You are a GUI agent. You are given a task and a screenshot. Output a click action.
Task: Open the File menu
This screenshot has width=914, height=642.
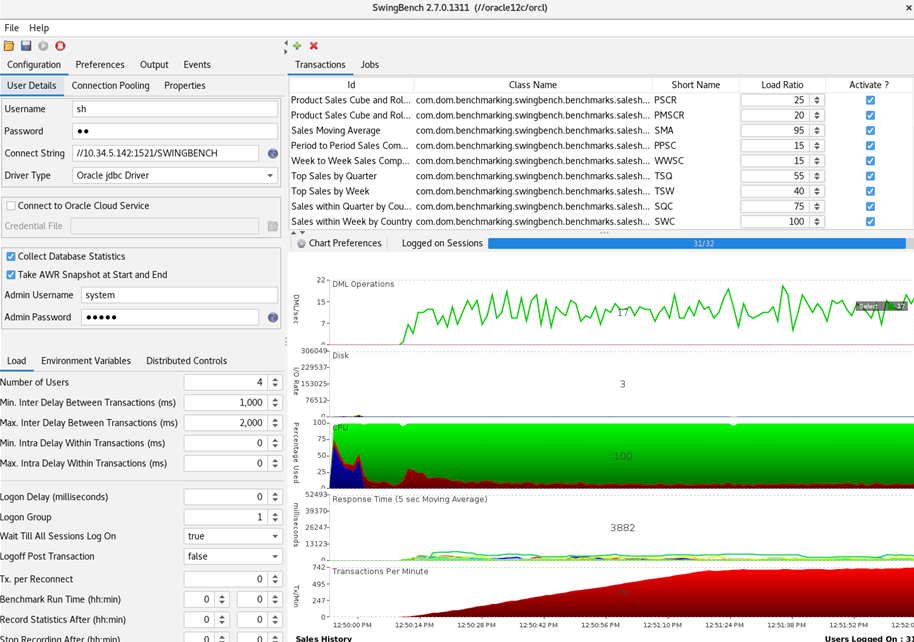tap(12, 28)
